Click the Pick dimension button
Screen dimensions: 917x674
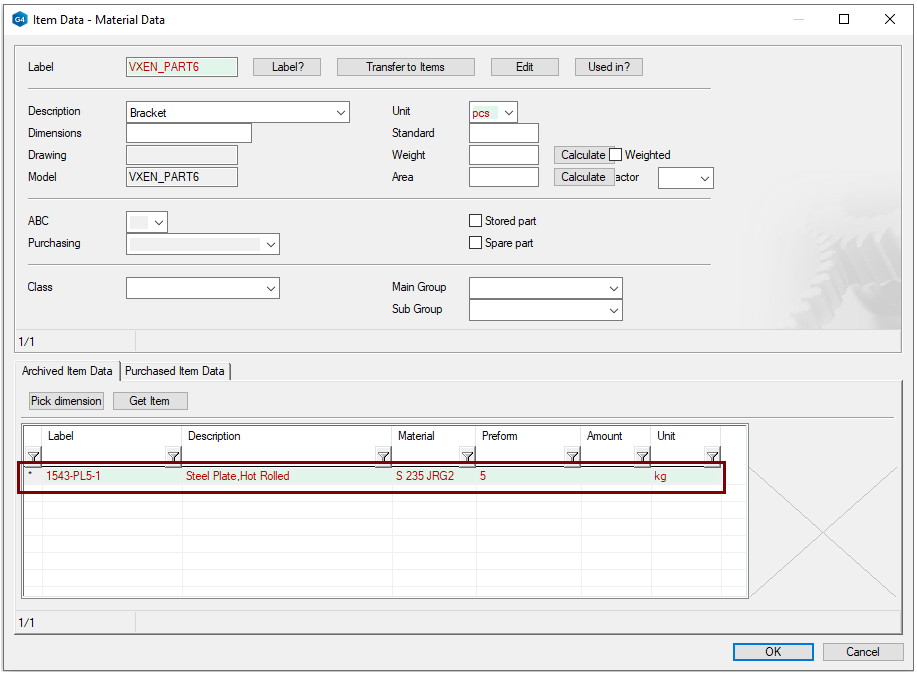pyautogui.click(x=66, y=401)
